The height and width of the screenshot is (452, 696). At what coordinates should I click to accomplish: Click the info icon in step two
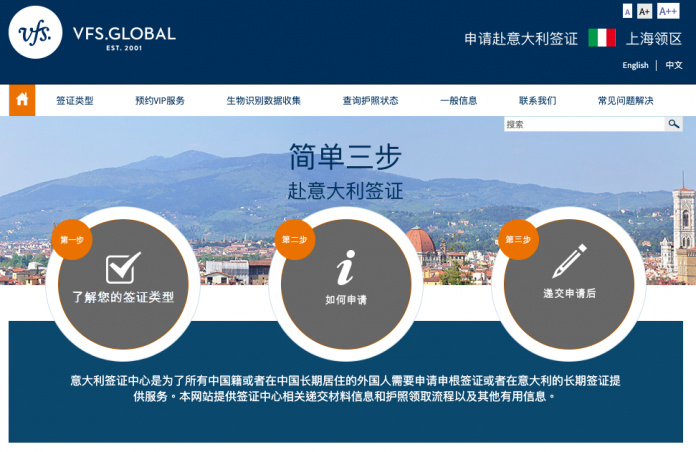pyautogui.click(x=345, y=268)
